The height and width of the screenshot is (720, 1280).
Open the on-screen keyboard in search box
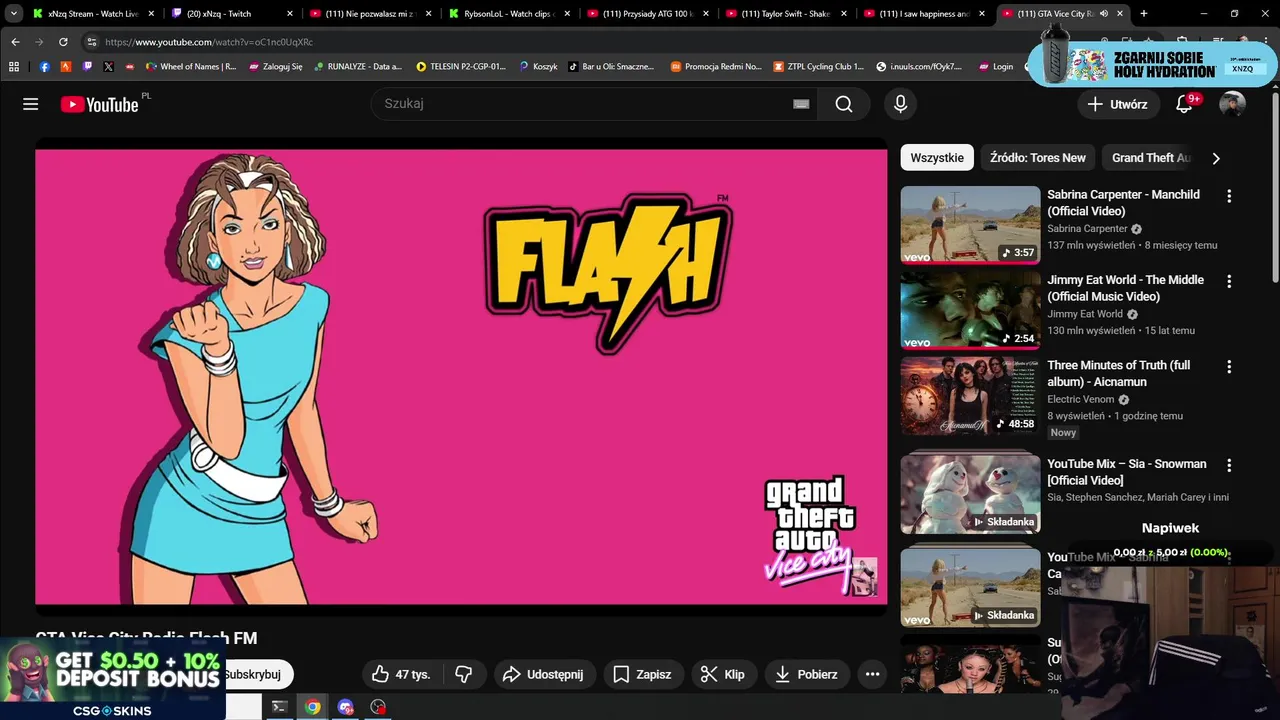(x=801, y=104)
